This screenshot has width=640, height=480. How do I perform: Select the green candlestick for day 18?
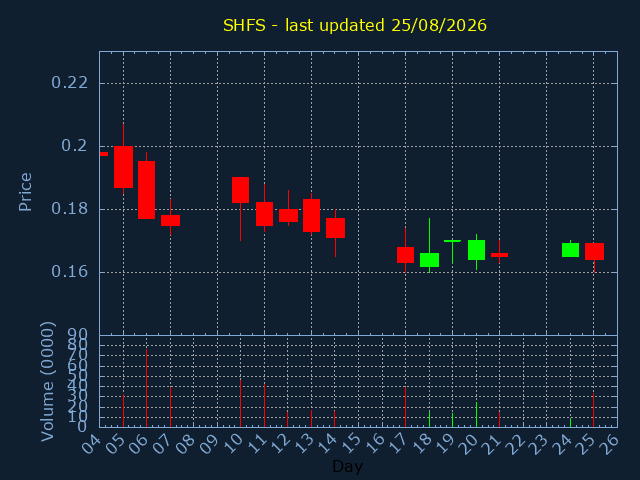(429, 260)
